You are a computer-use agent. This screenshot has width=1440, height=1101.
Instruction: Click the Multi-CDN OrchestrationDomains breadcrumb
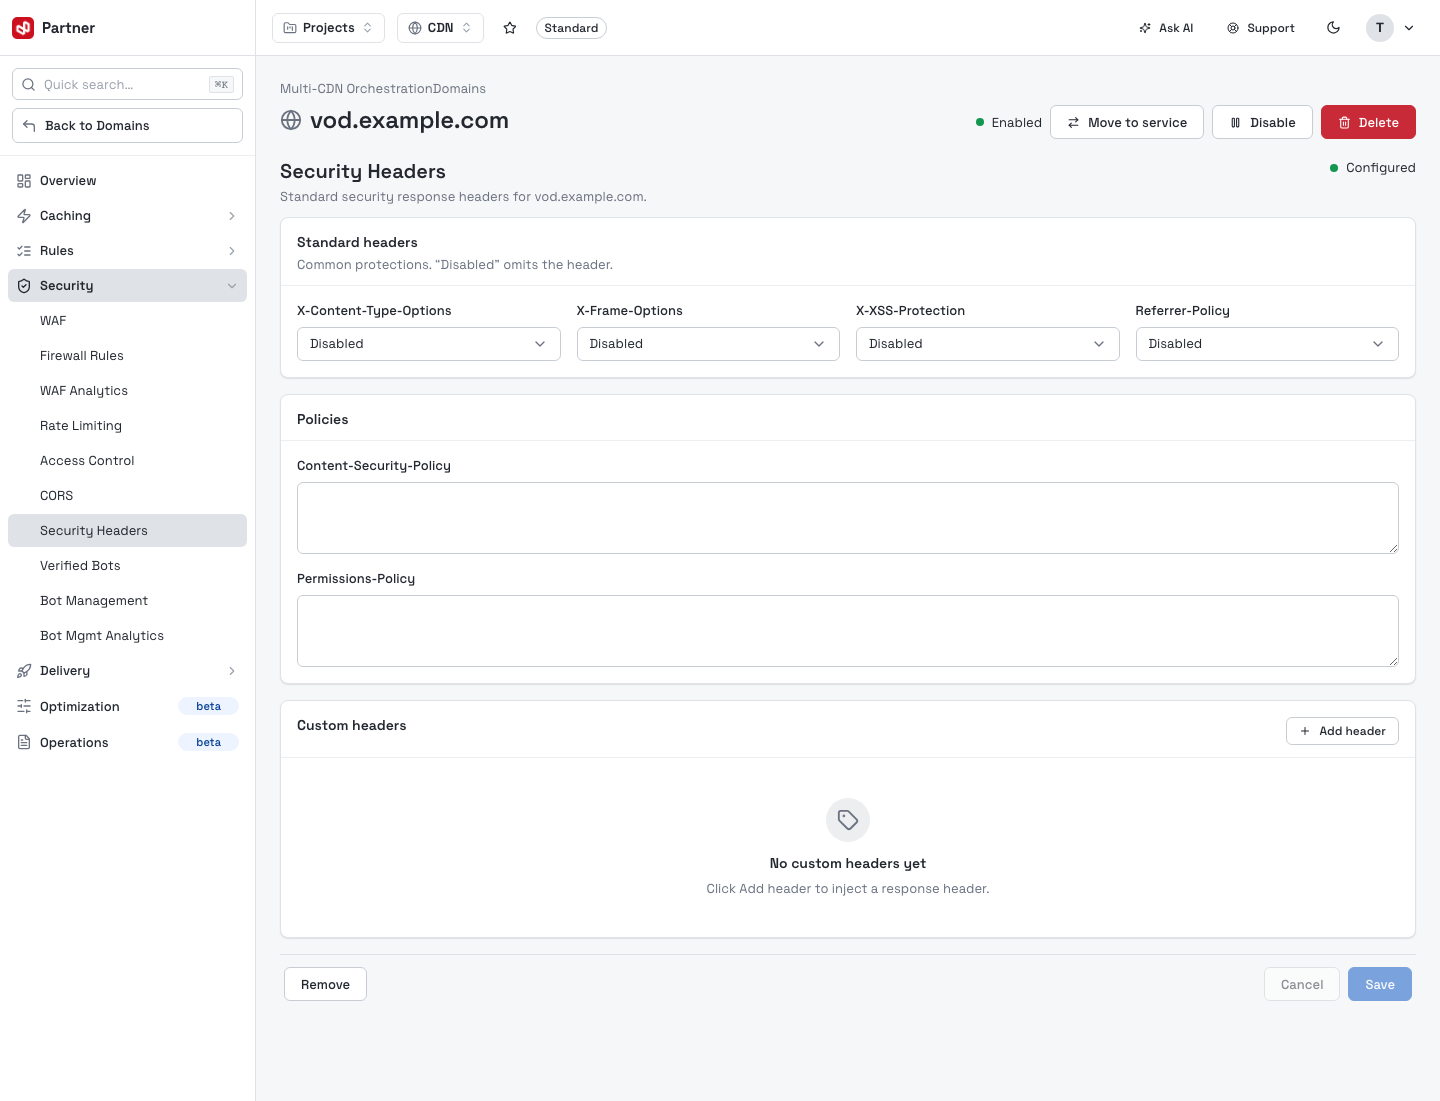(383, 89)
